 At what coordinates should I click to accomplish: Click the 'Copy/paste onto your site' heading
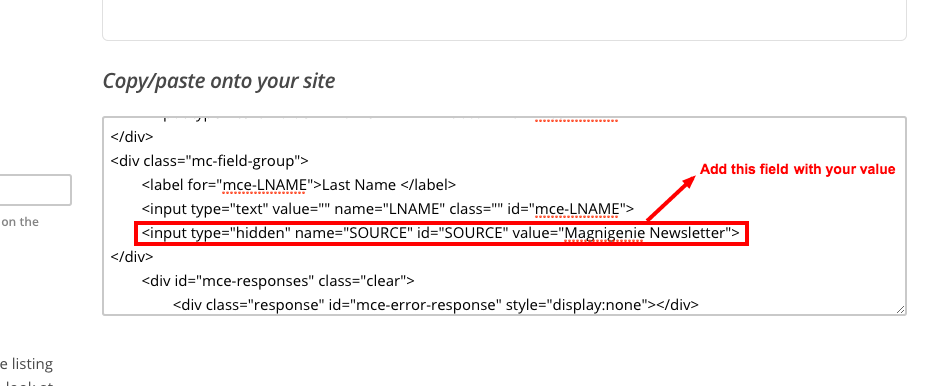tap(219, 81)
